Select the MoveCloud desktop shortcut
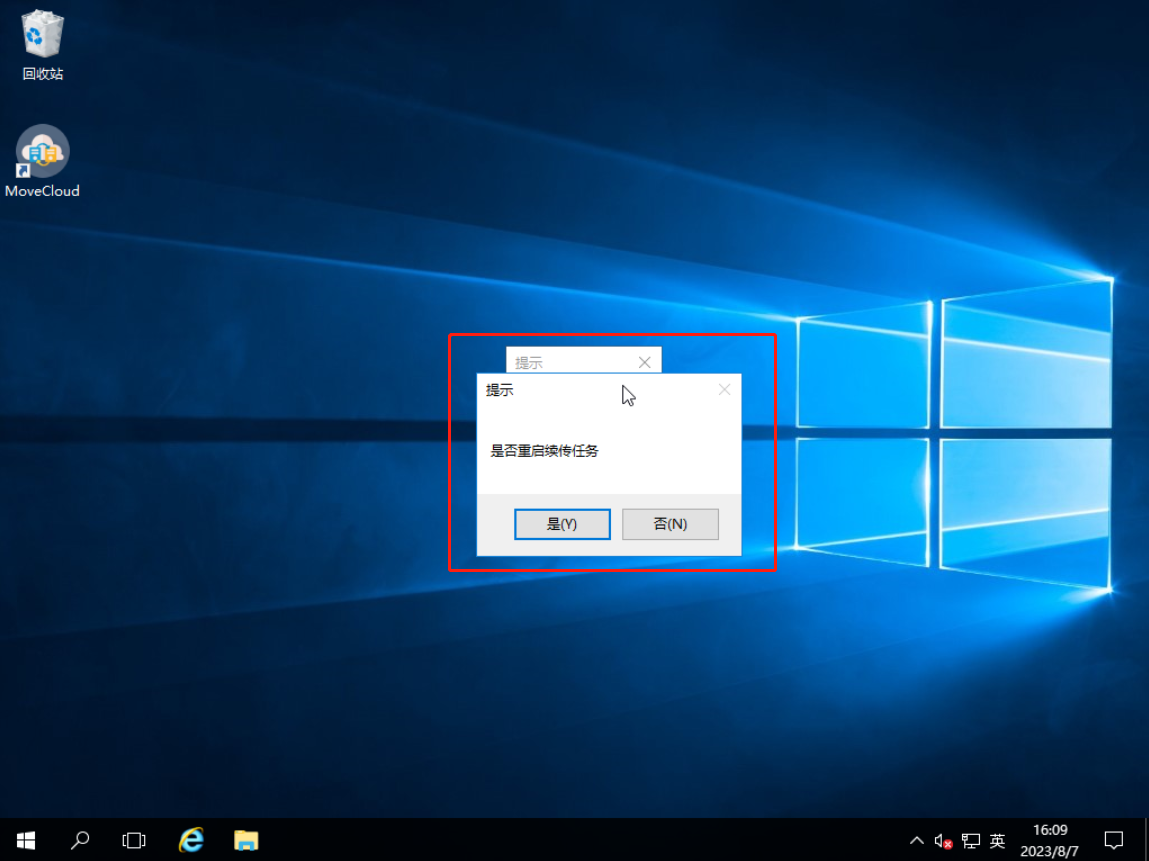Viewport: 1149px width, 861px height. (x=42, y=161)
